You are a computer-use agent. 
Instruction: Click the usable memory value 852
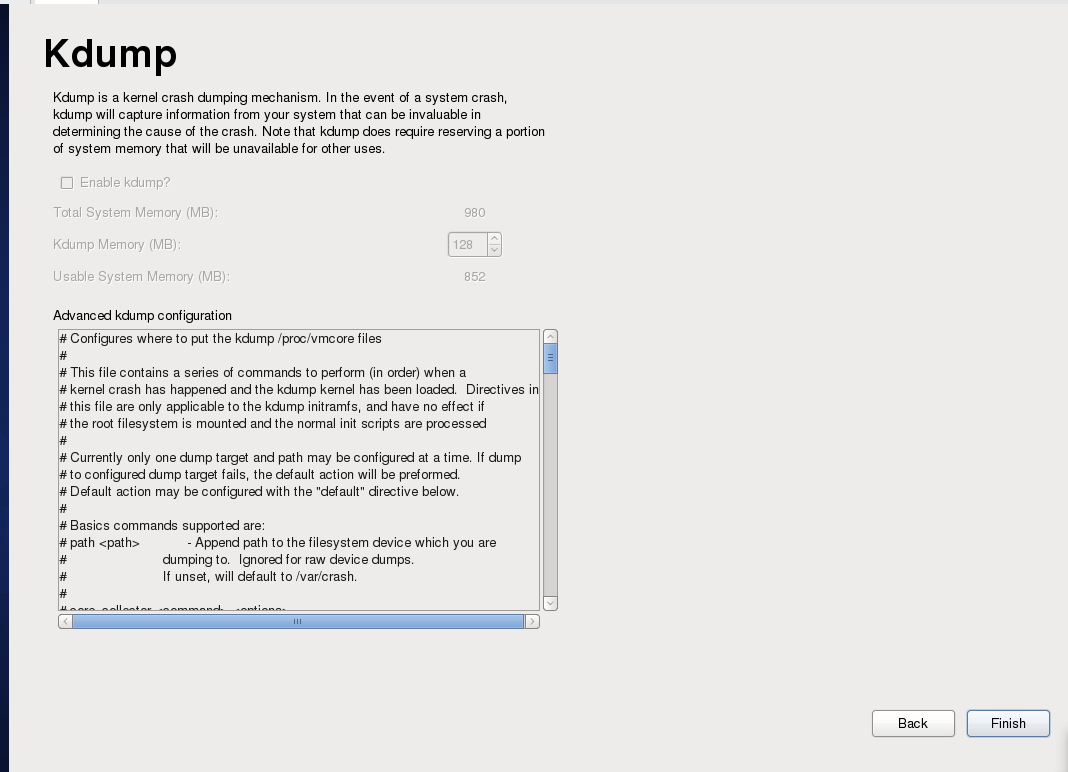point(475,277)
